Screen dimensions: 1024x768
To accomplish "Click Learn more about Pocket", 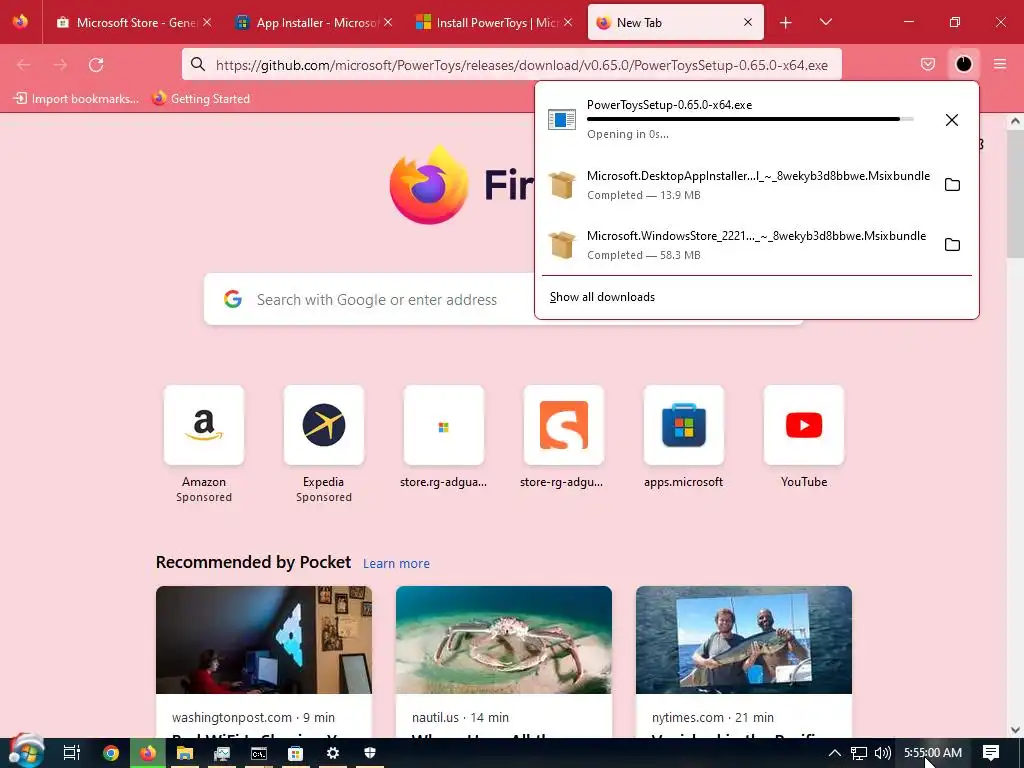I will click(x=396, y=564).
